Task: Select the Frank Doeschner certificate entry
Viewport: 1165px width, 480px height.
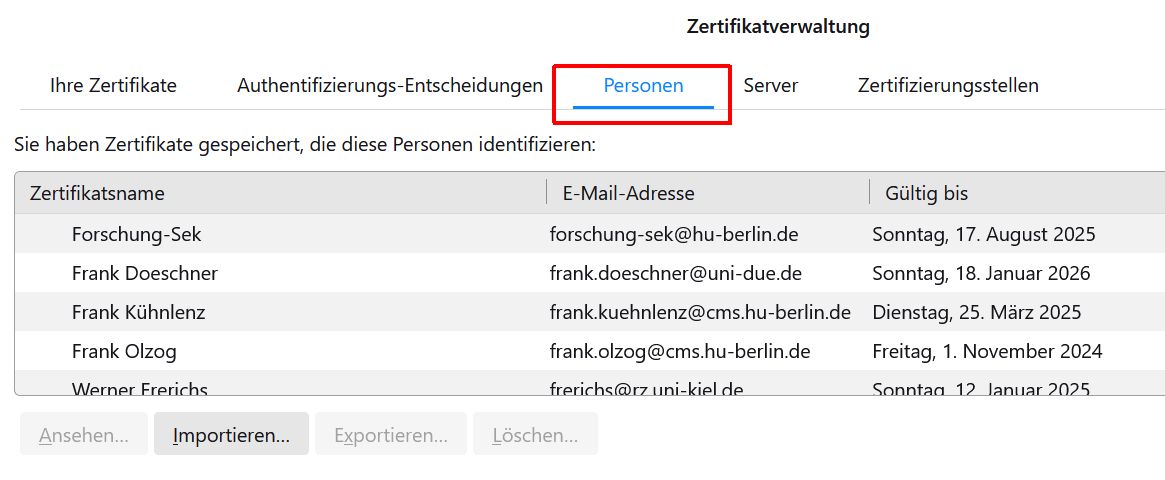Action: [144, 274]
